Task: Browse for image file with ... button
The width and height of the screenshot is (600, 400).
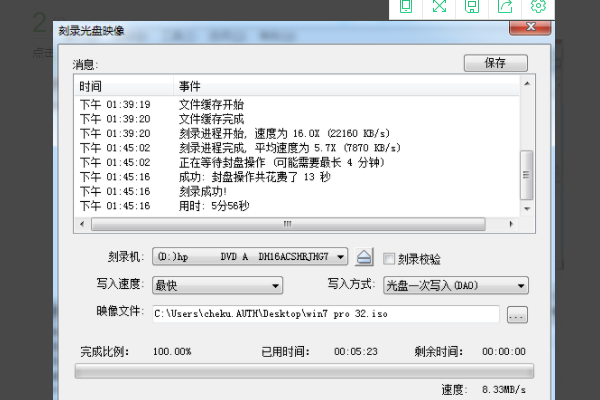Action: tap(517, 315)
